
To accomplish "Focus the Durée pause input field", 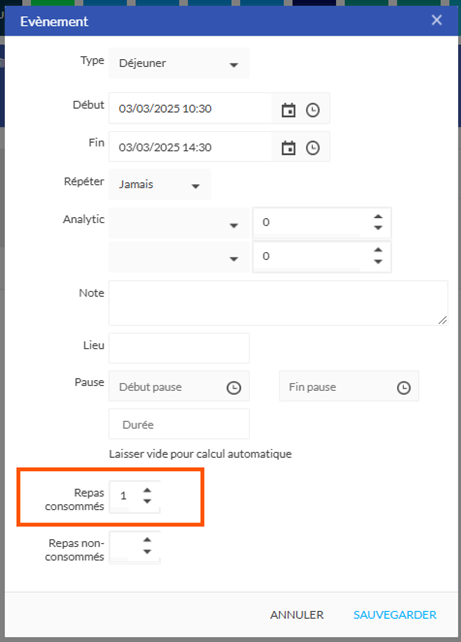I will pyautogui.click(x=179, y=424).
